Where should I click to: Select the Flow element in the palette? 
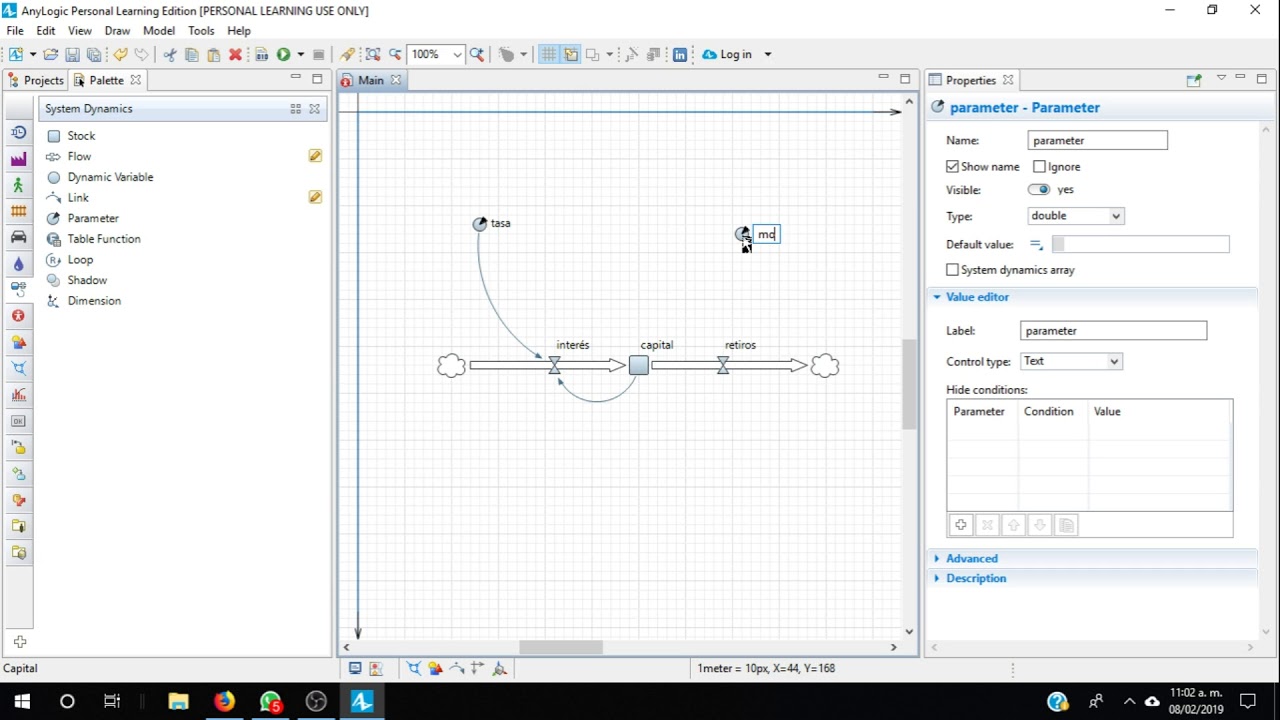point(77,156)
